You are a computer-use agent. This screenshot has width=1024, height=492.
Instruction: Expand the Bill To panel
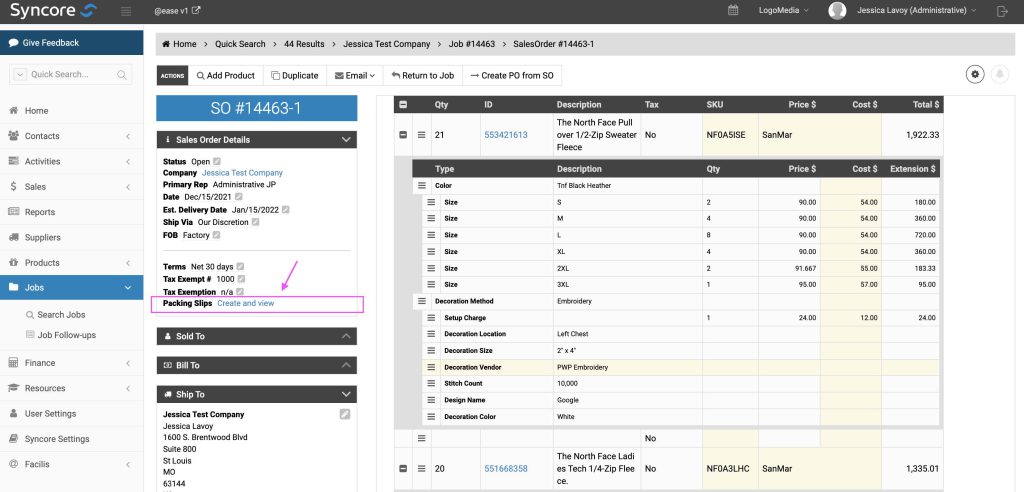346,365
